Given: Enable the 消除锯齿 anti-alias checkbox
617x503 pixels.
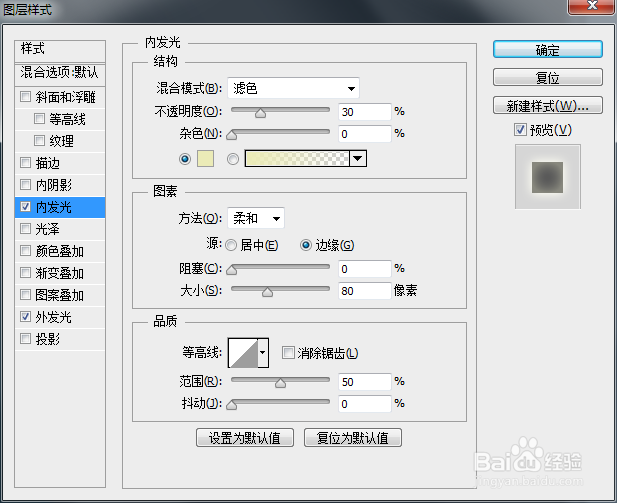Looking at the screenshot, I should point(288,353).
